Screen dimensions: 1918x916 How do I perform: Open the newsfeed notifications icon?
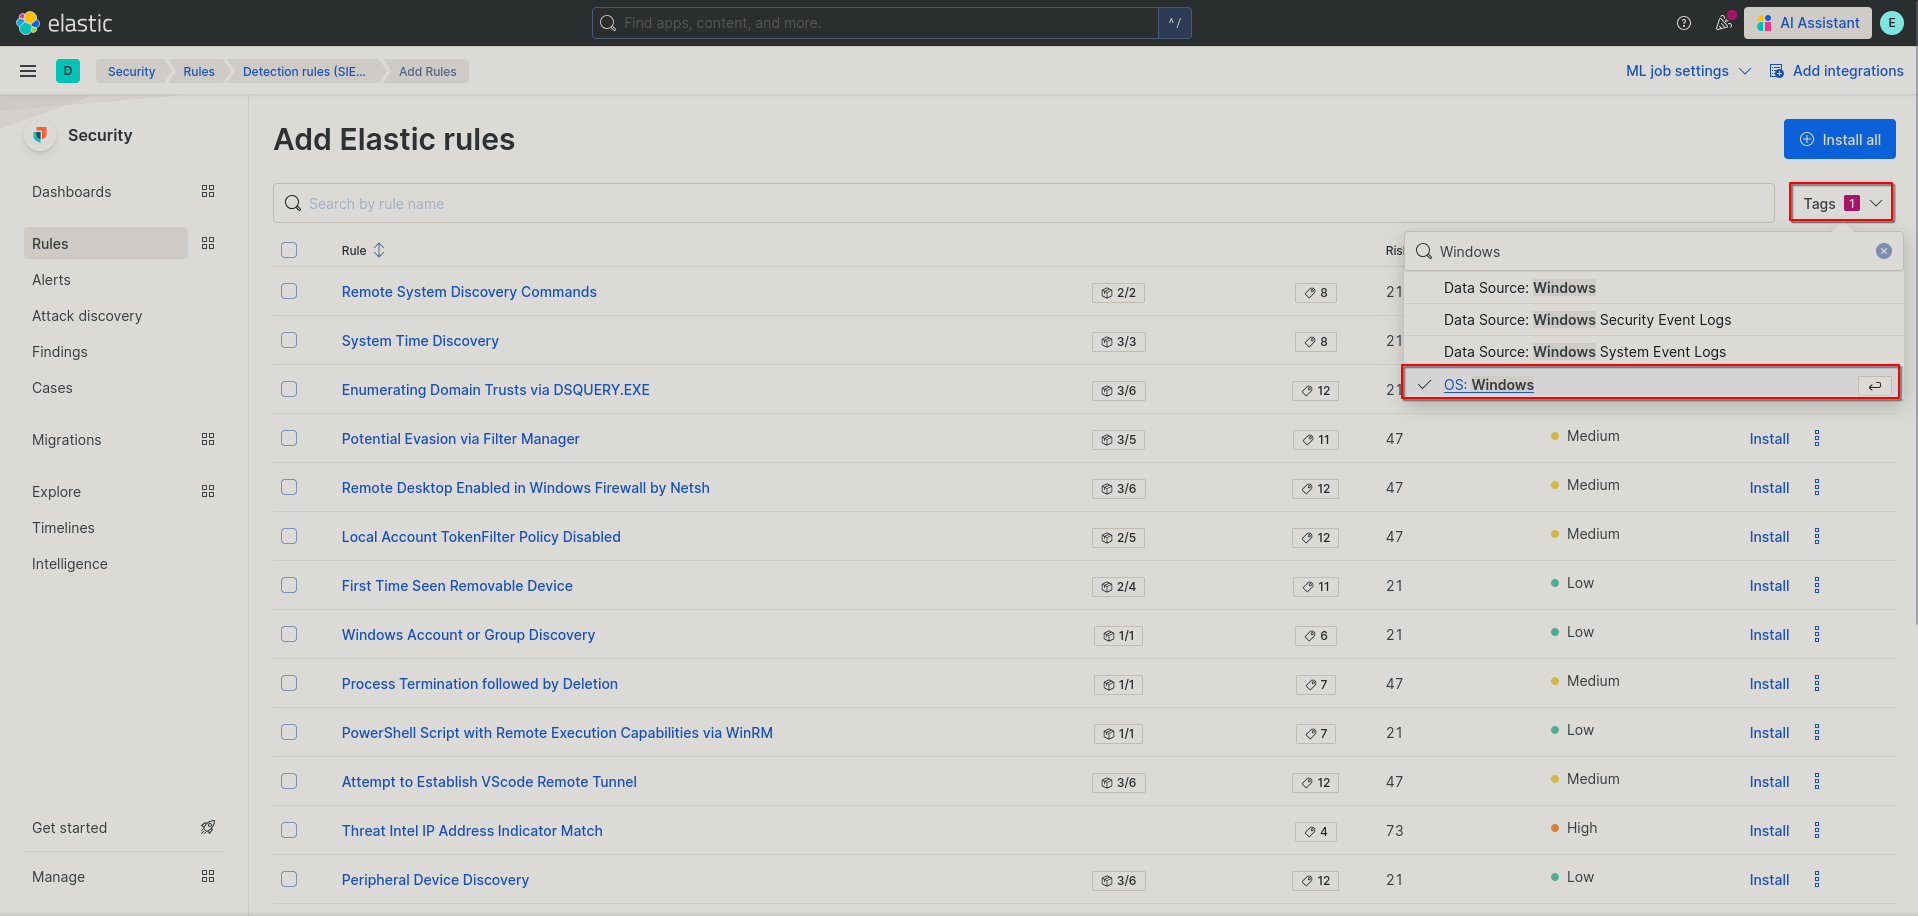pyautogui.click(x=1724, y=23)
